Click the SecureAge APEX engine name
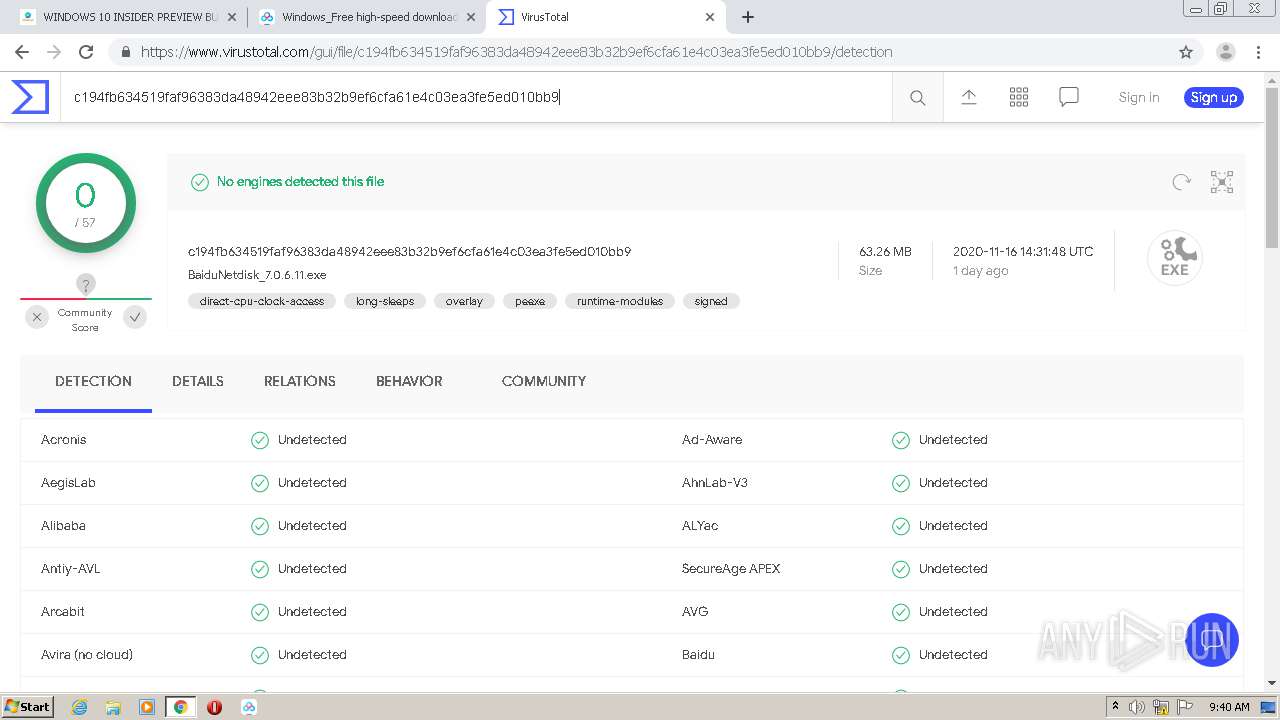The image size is (1280, 720). coord(731,569)
